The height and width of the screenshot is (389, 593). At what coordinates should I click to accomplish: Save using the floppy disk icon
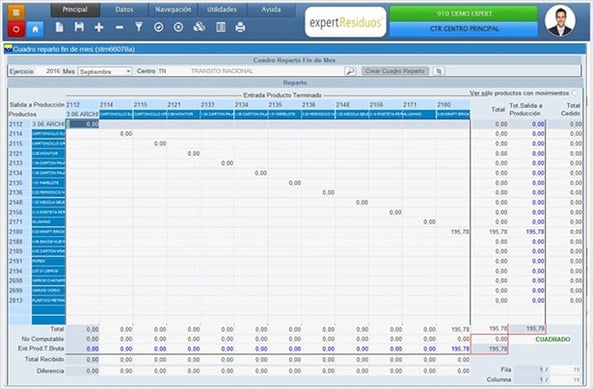pyautogui.click(x=79, y=27)
